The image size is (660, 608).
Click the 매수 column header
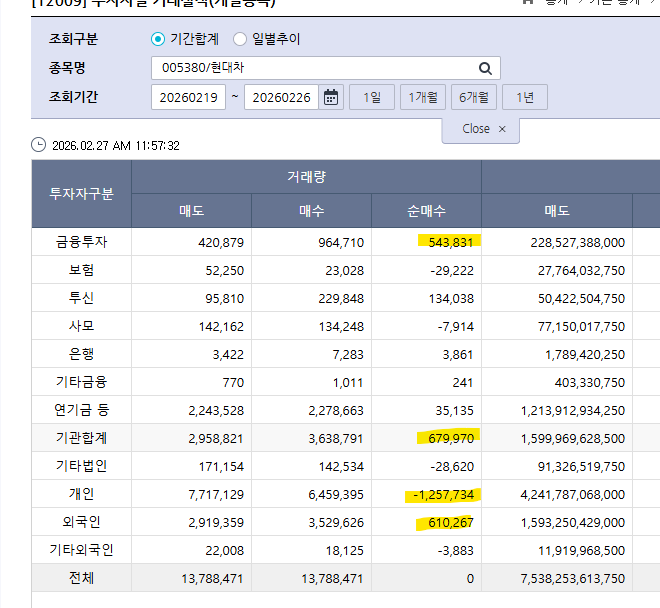point(311,211)
